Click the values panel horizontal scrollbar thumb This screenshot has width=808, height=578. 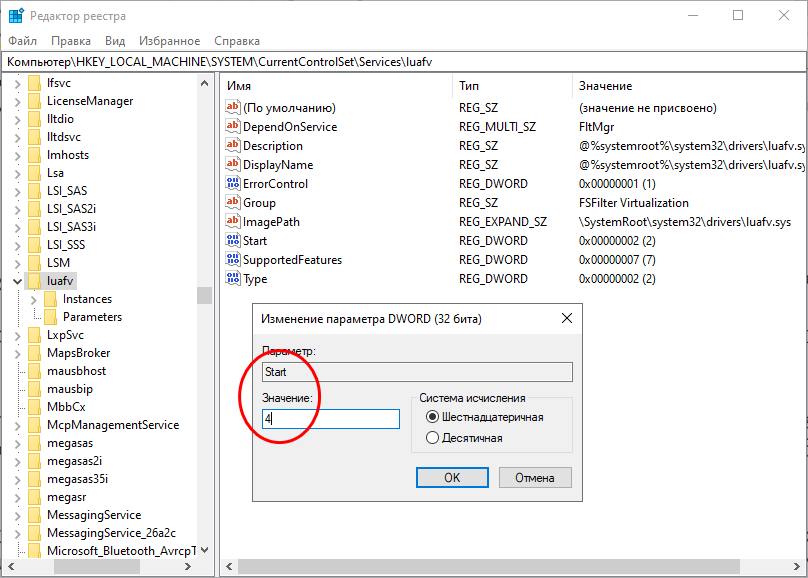489,566
